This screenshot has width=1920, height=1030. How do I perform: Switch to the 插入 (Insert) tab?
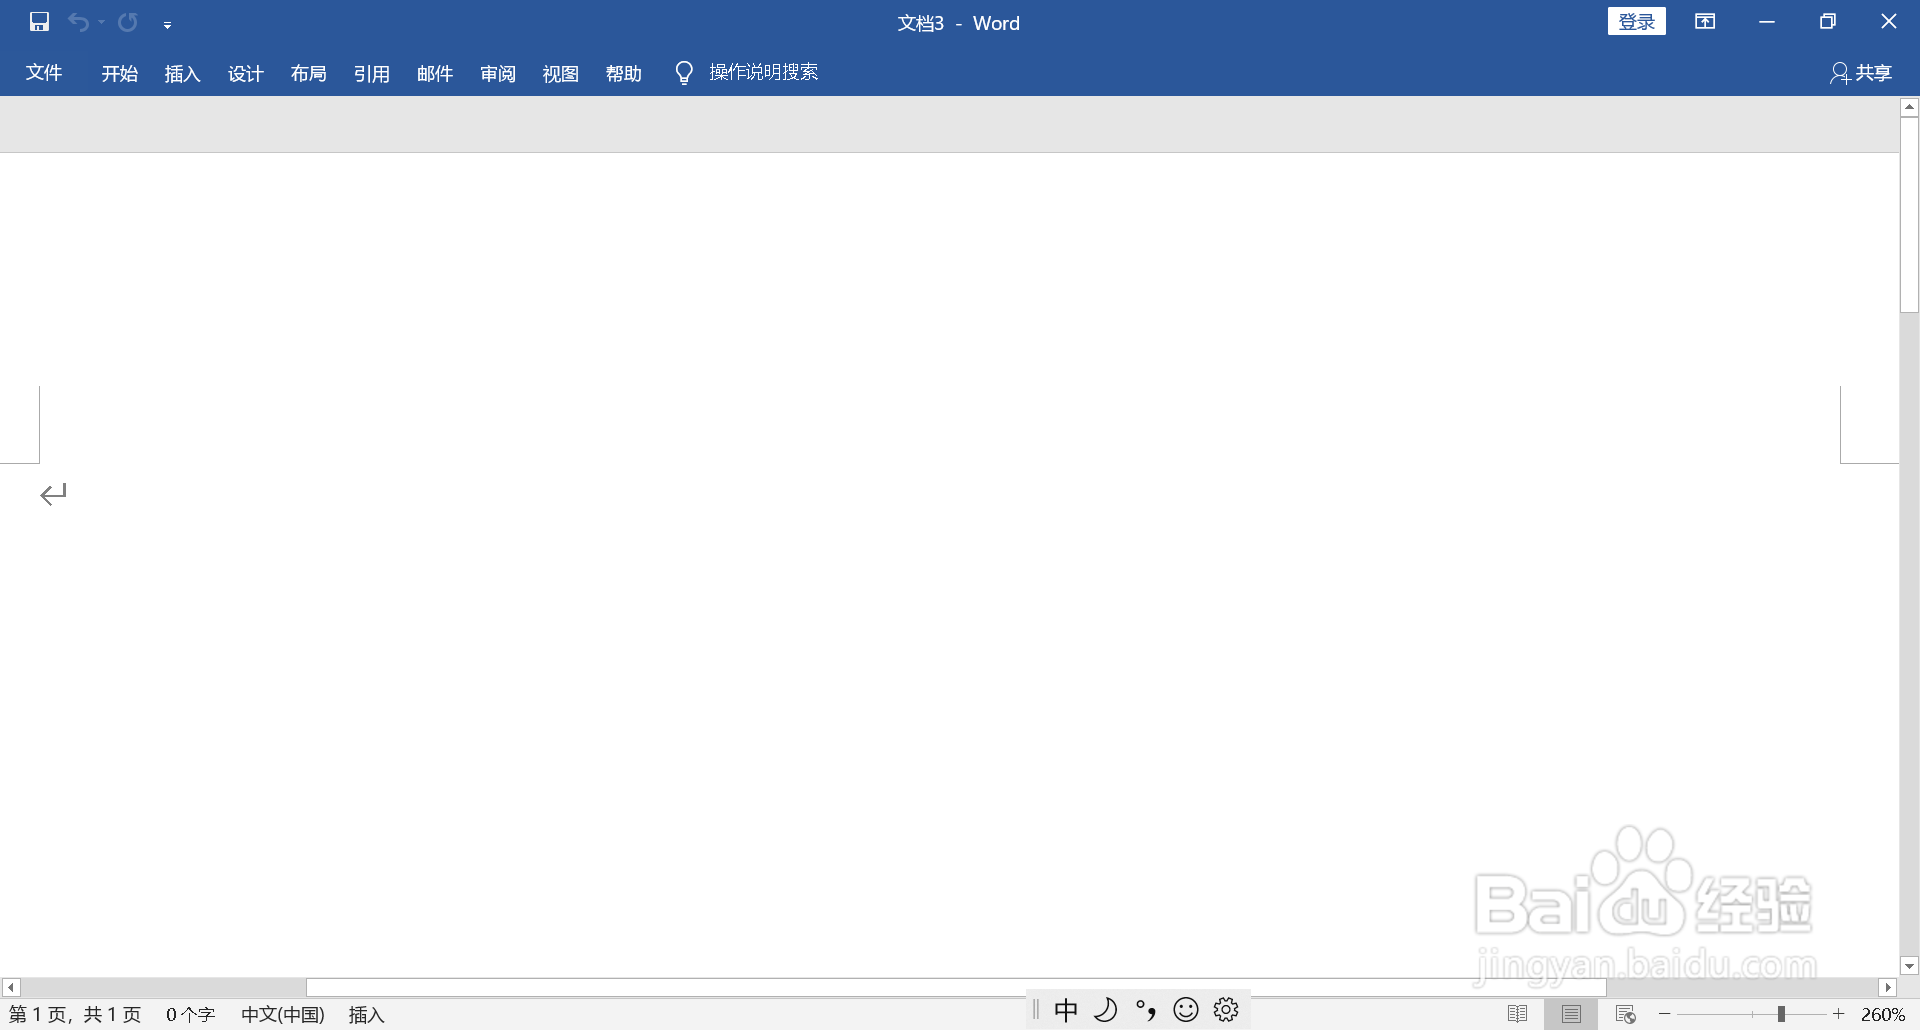[x=183, y=73]
